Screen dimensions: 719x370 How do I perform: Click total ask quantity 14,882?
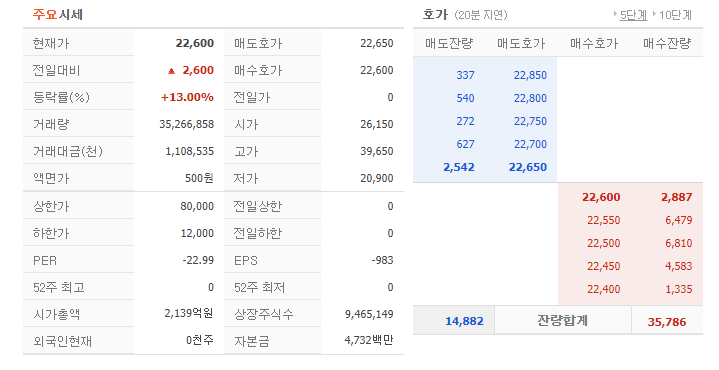click(x=464, y=321)
